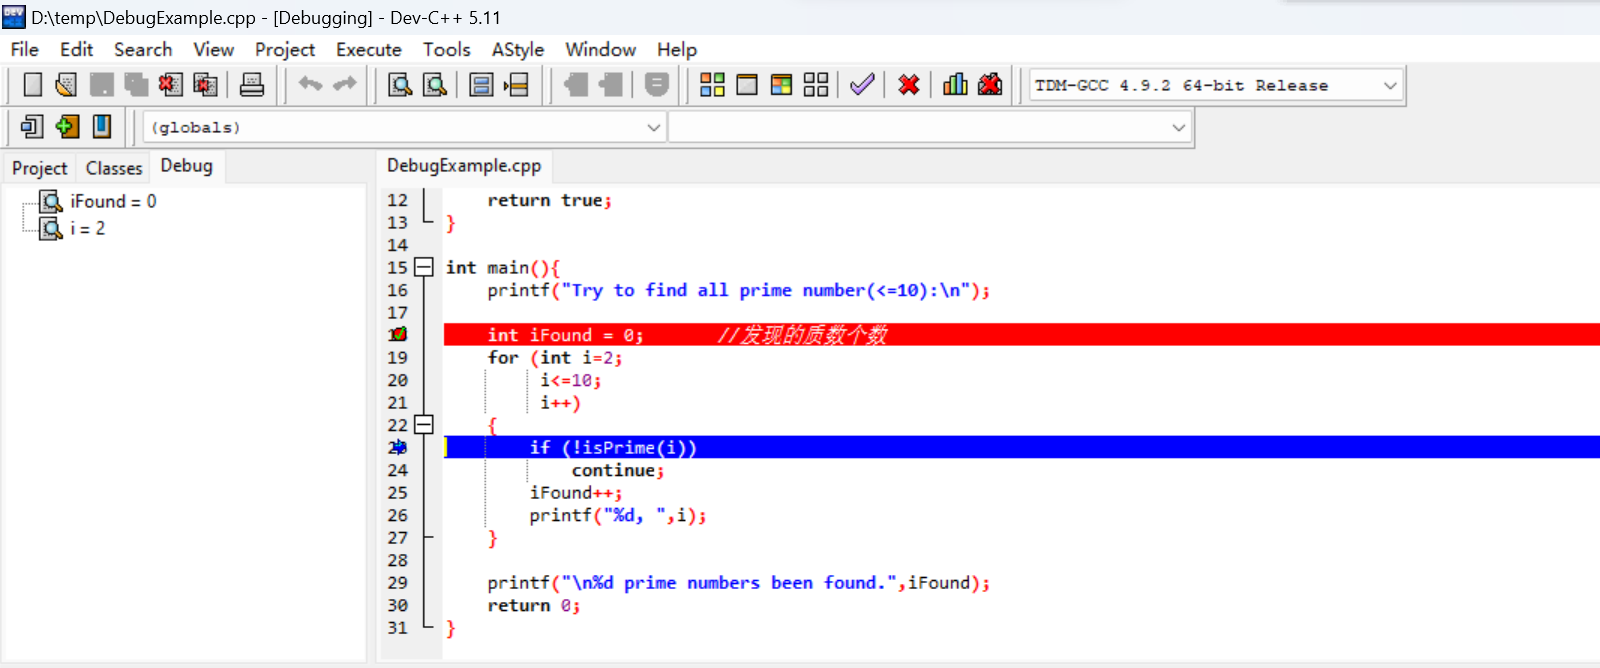Click the green plus icon in second toolbar
This screenshot has height=668, width=1600.
67,126
